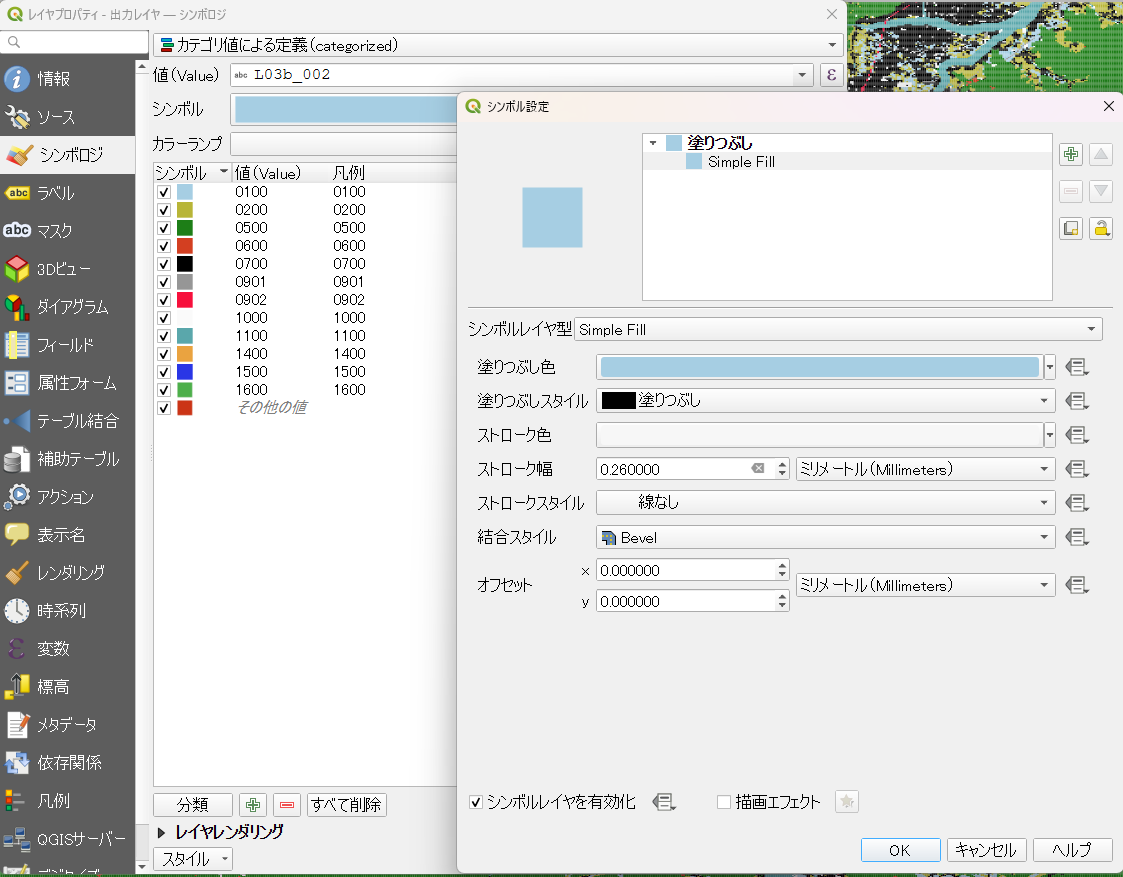Viewport: 1123px width, 877px height.
Task: Expand レイヤレンダリング section
Action: point(161,832)
